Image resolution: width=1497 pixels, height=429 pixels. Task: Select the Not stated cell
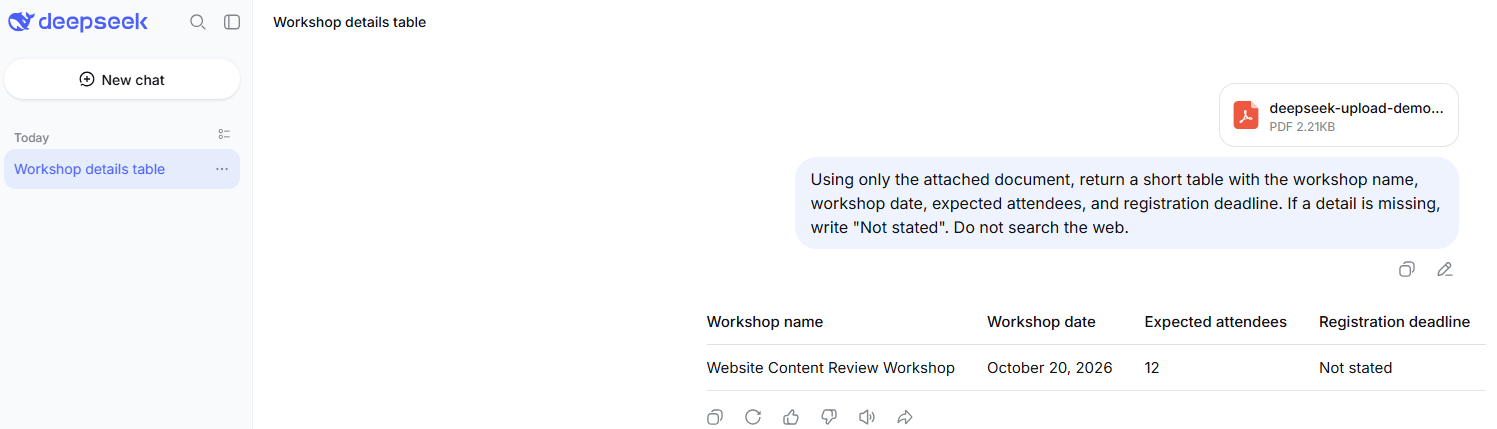pos(1355,368)
